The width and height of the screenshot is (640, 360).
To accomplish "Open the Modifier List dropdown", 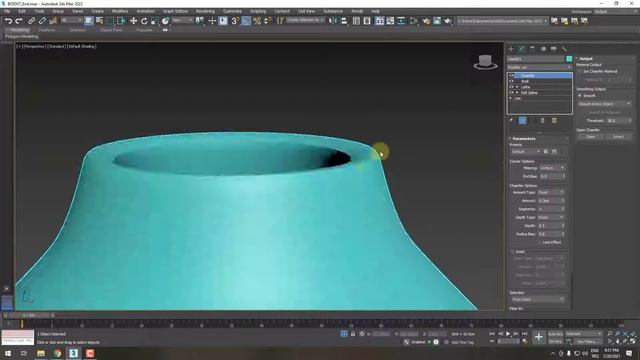I will (539, 67).
